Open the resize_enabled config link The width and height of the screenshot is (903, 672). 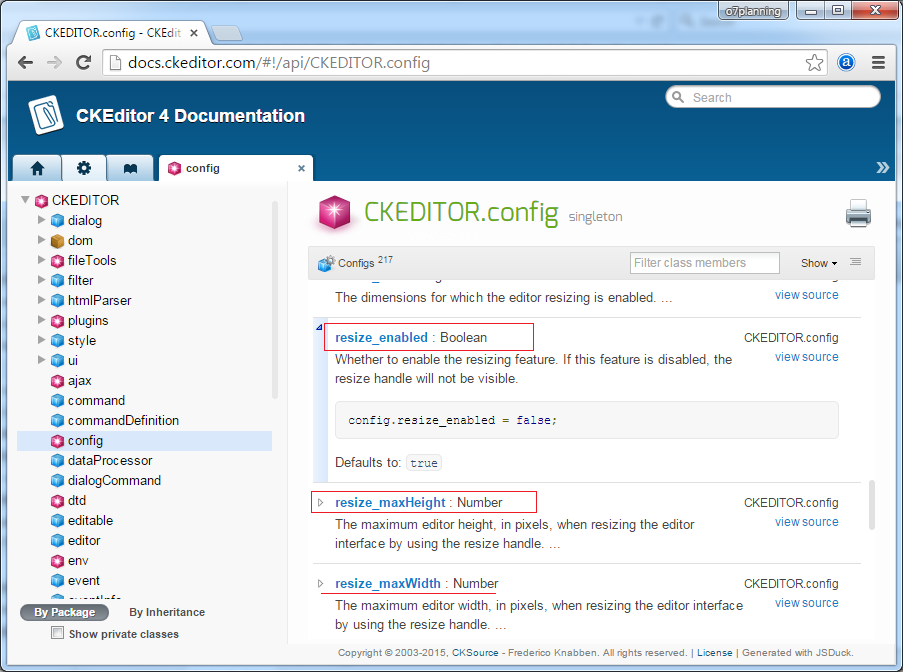381,337
